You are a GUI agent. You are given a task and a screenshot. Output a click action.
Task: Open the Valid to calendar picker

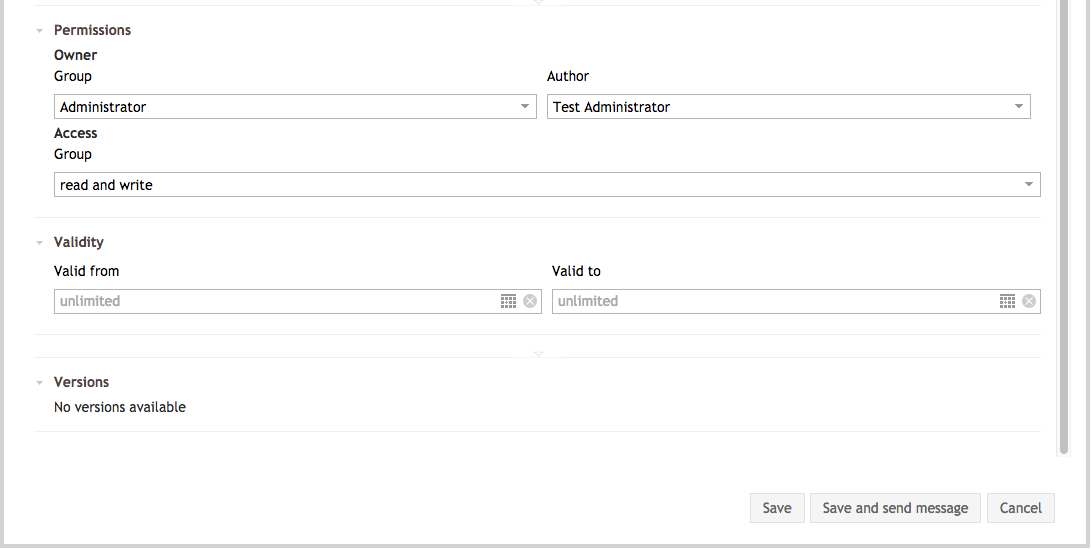pos(1007,301)
